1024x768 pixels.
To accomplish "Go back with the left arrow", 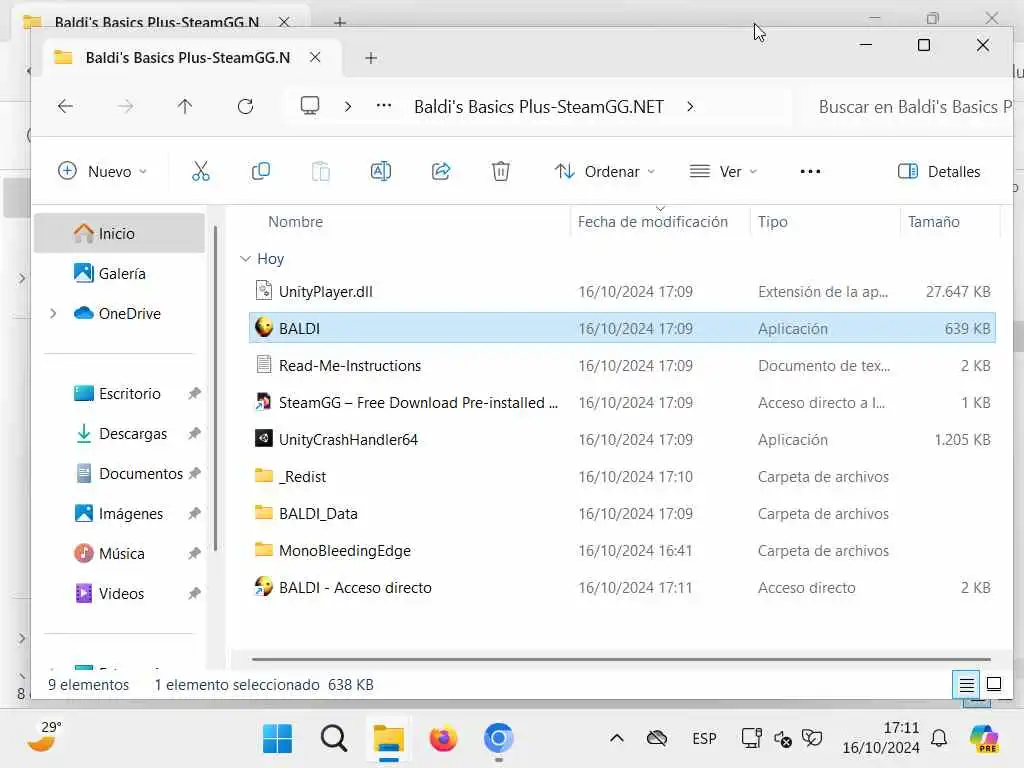I will click(x=65, y=106).
